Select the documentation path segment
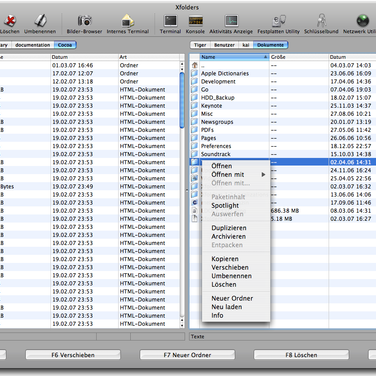This screenshot has height=376, width=376. coord(33,45)
